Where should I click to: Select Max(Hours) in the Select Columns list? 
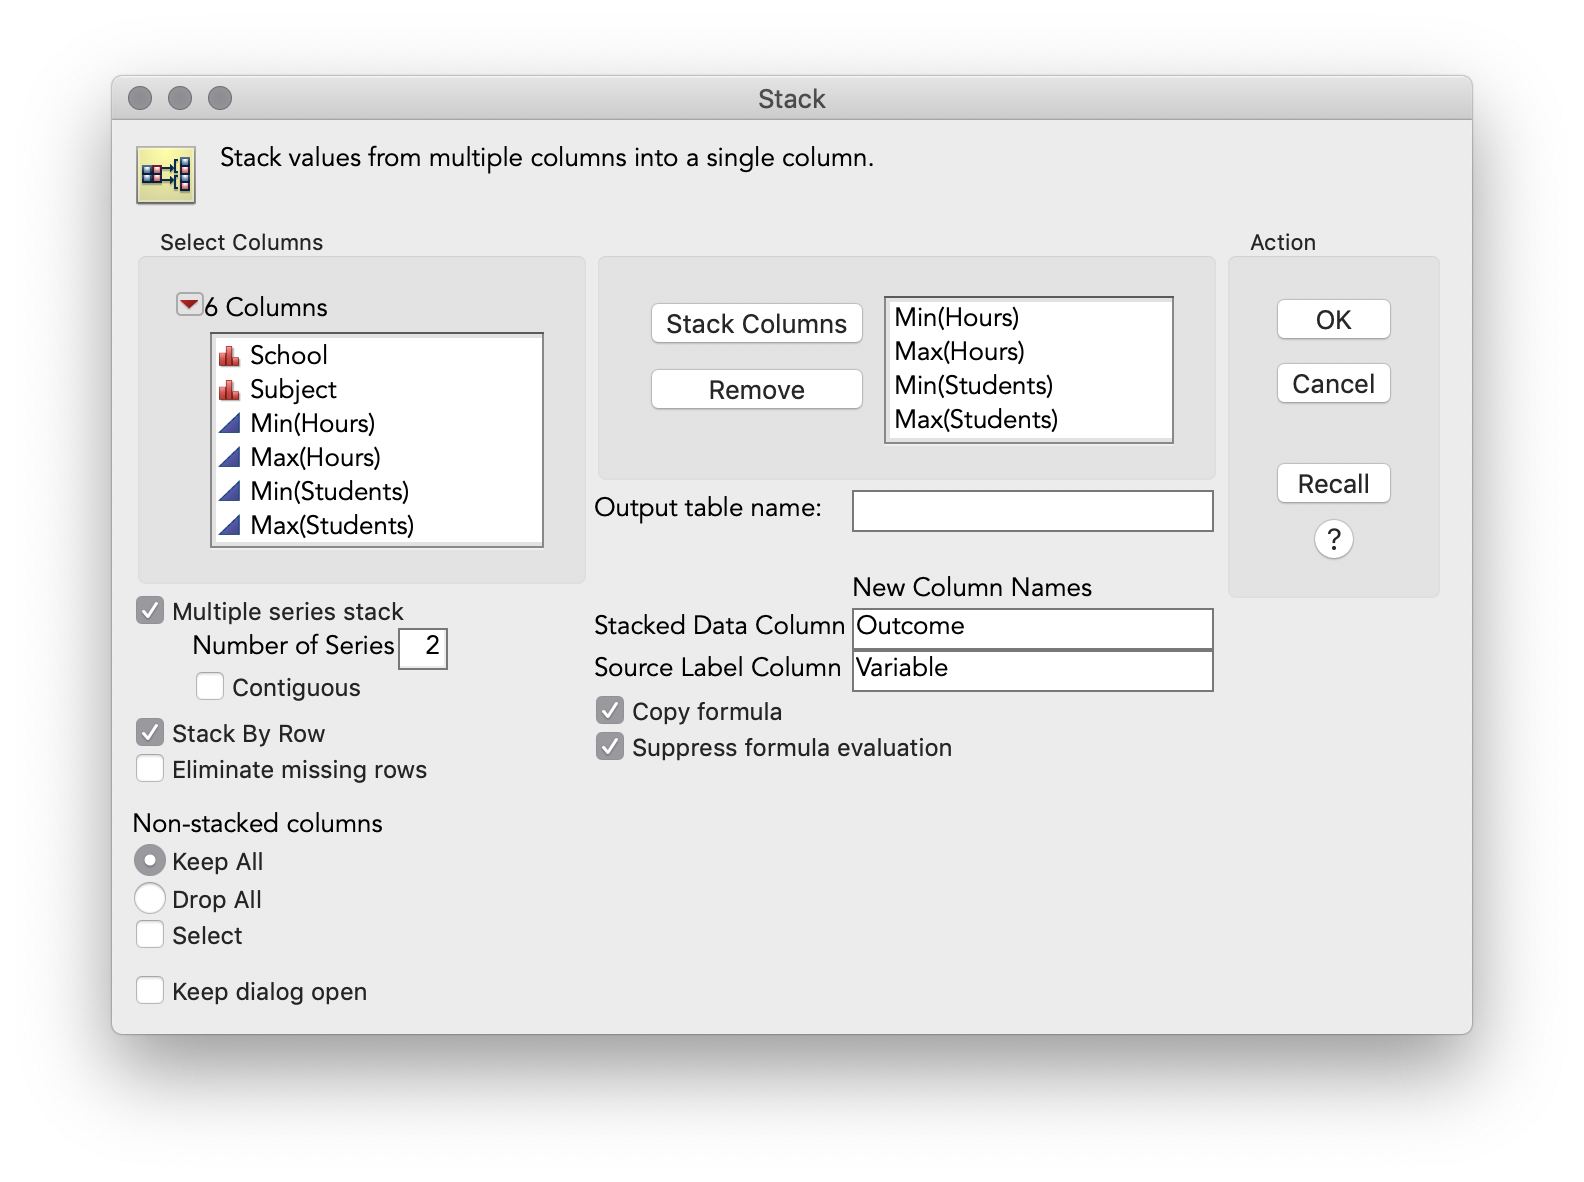pos(315,458)
